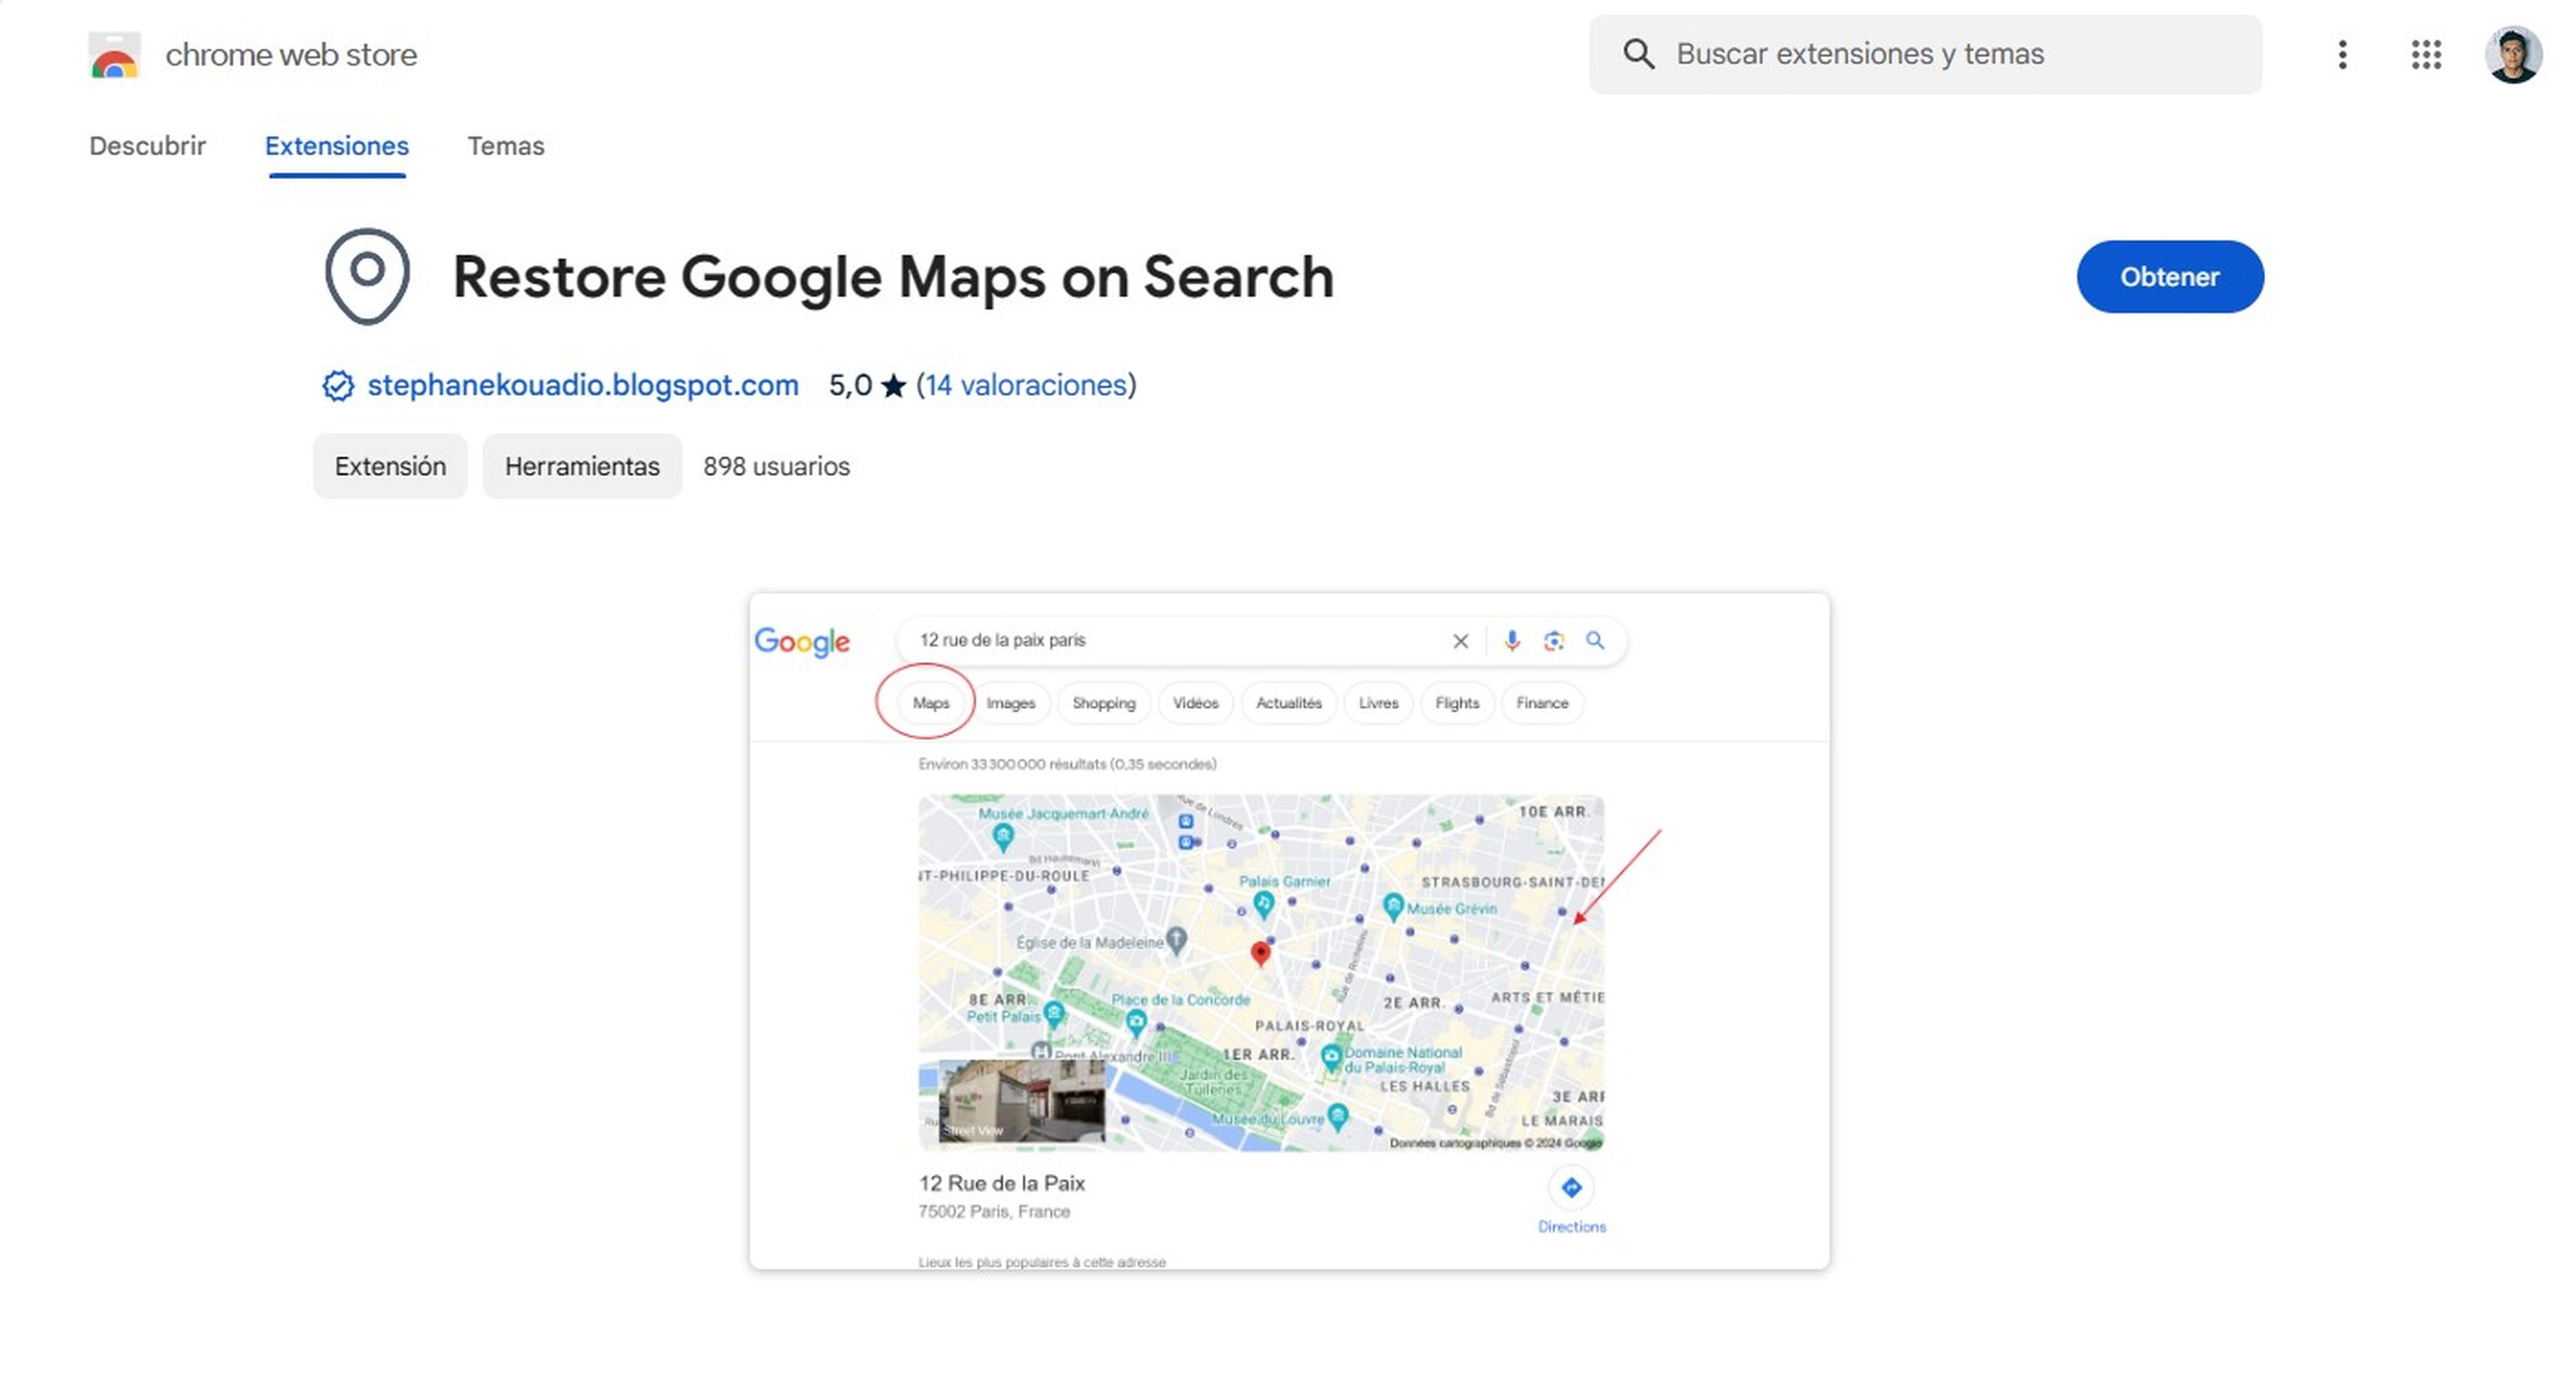Switch to the Descubrir tab

click(x=147, y=146)
